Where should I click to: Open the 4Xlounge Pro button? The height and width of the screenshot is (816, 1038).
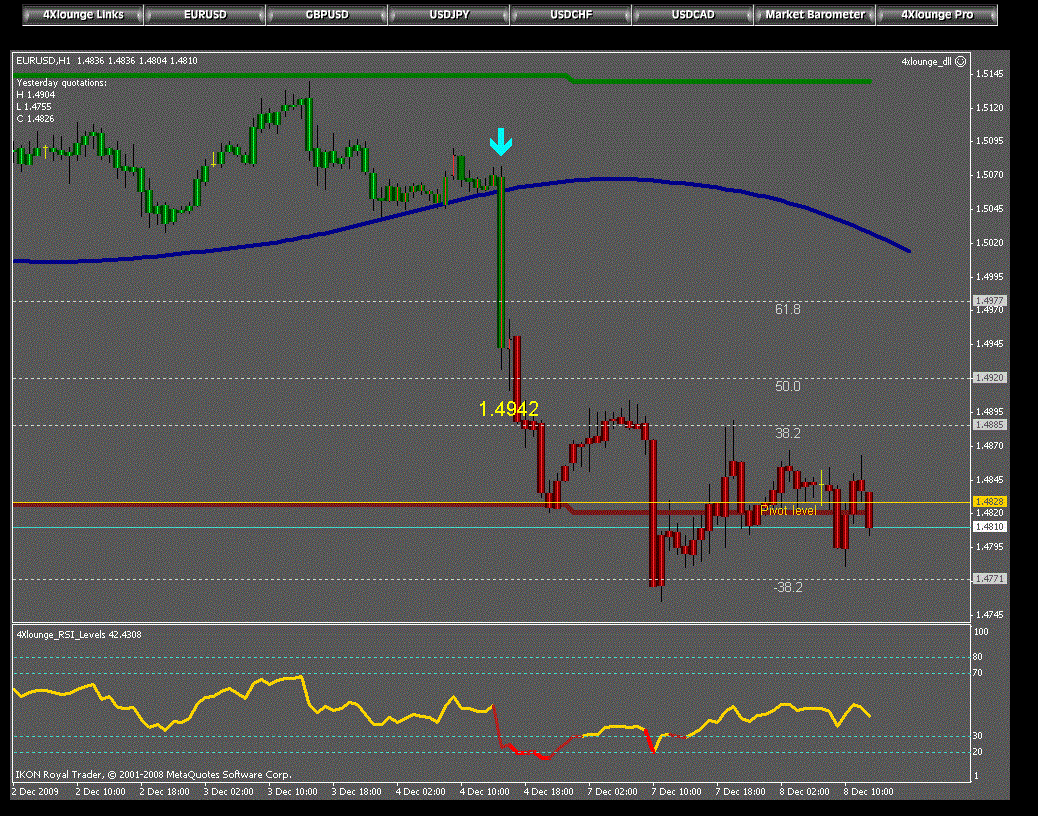pyautogui.click(x=937, y=15)
